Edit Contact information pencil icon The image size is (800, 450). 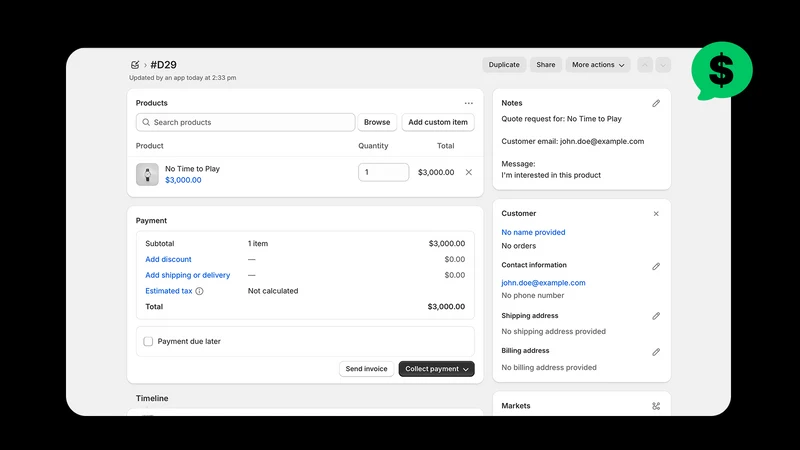[656, 266]
